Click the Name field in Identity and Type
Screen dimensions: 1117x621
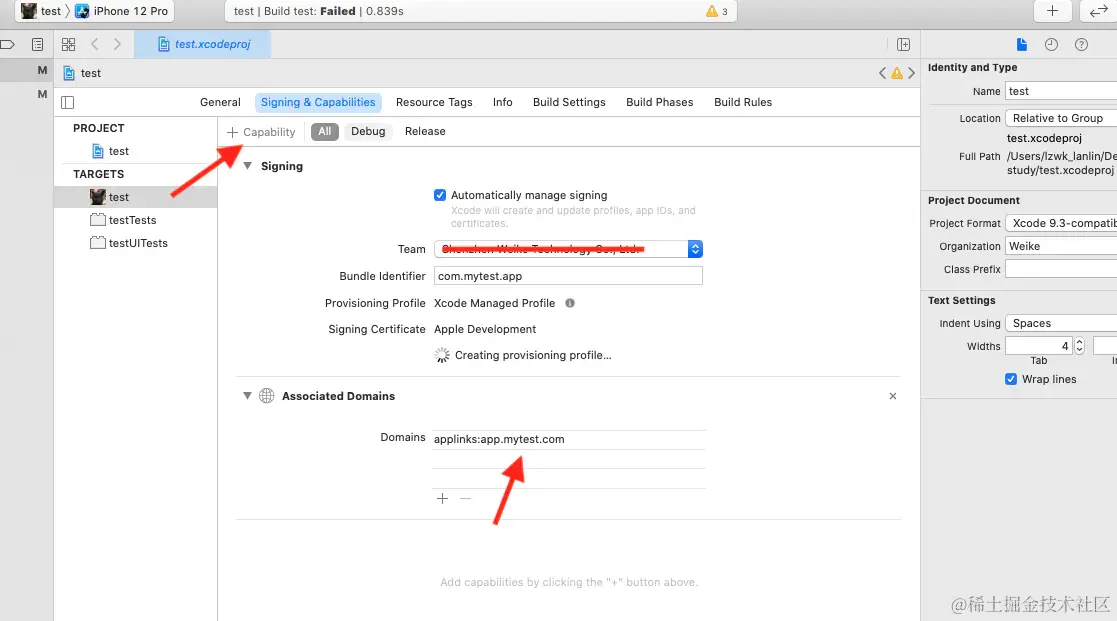(x=1061, y=91)
